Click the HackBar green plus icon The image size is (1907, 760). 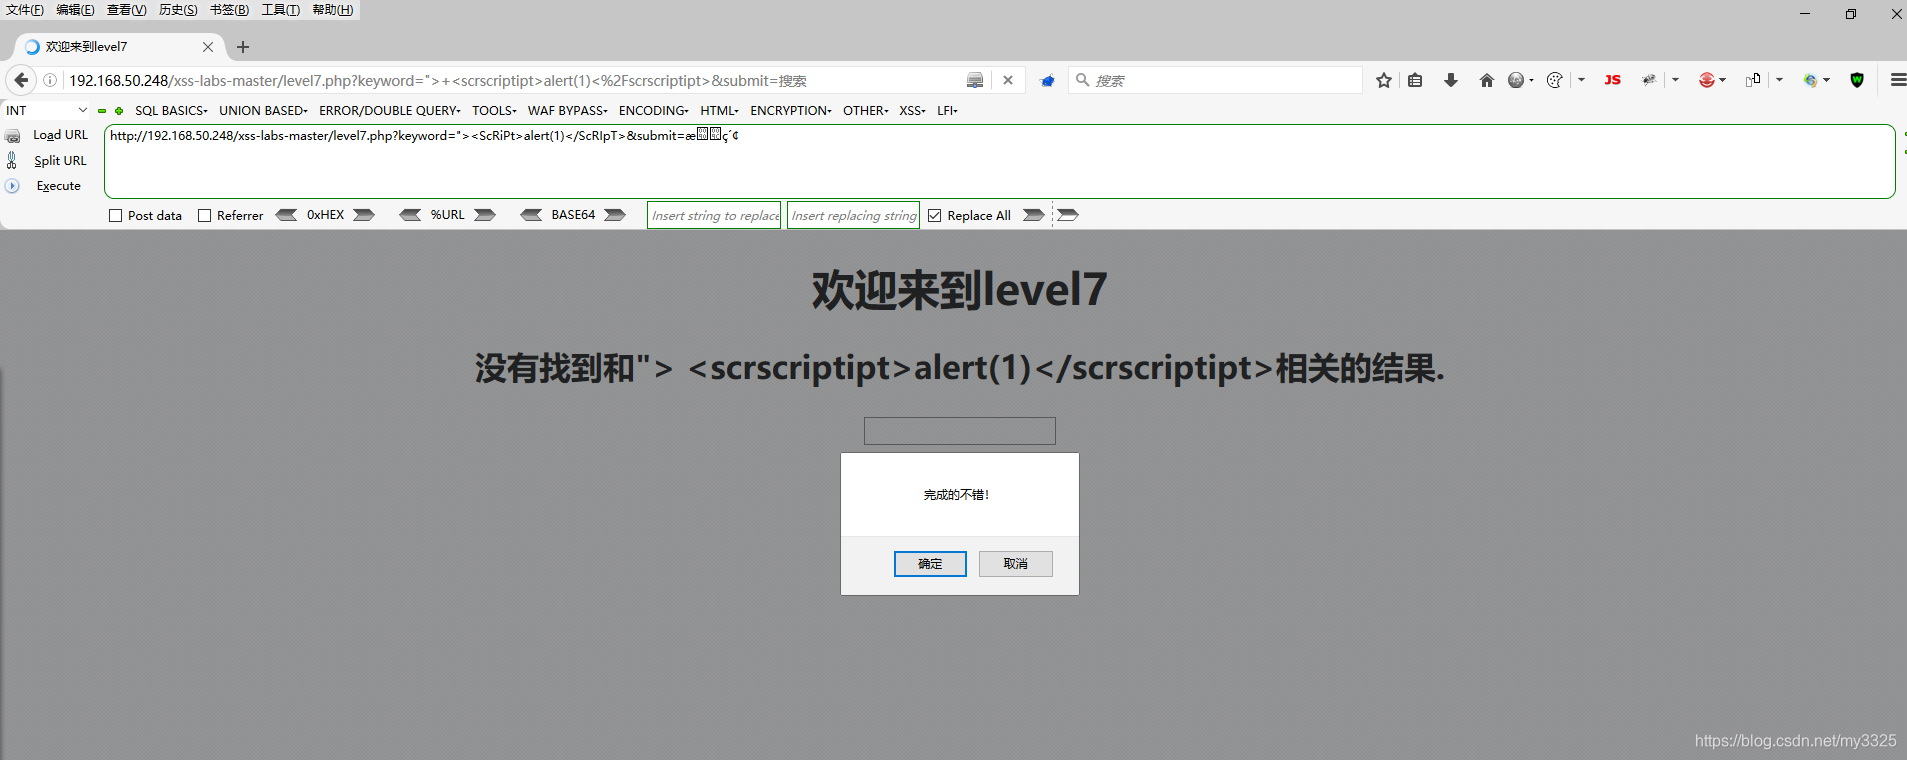[x=119, y=111]
